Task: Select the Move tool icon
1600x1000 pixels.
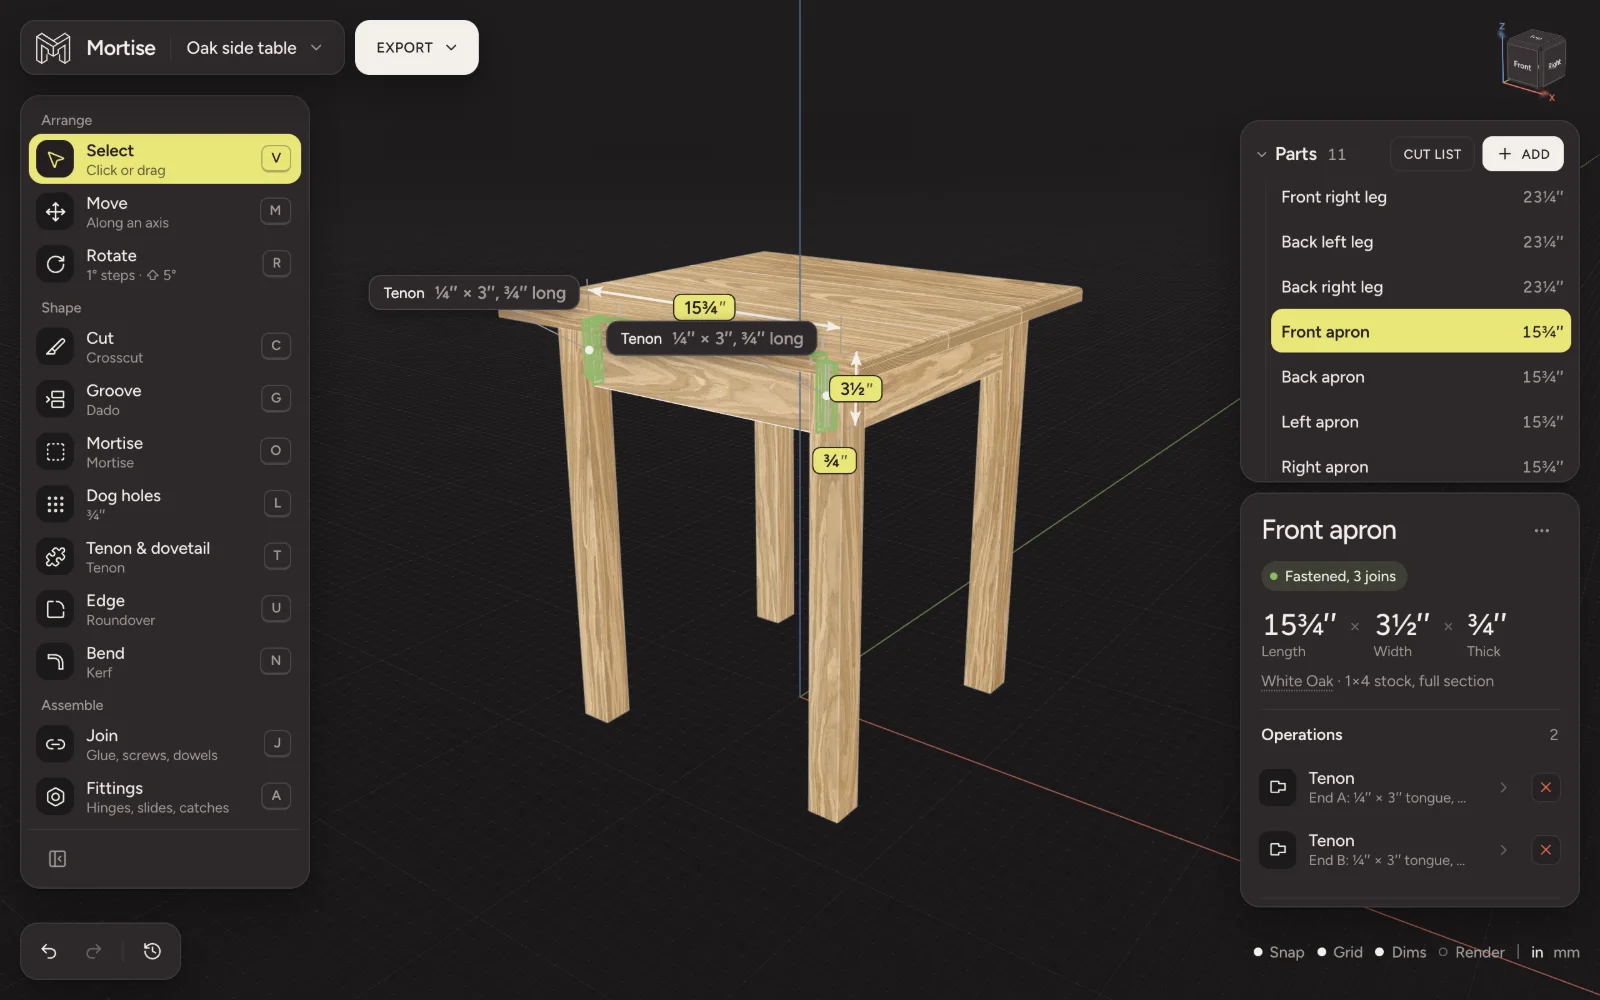Action: [56, 212]
